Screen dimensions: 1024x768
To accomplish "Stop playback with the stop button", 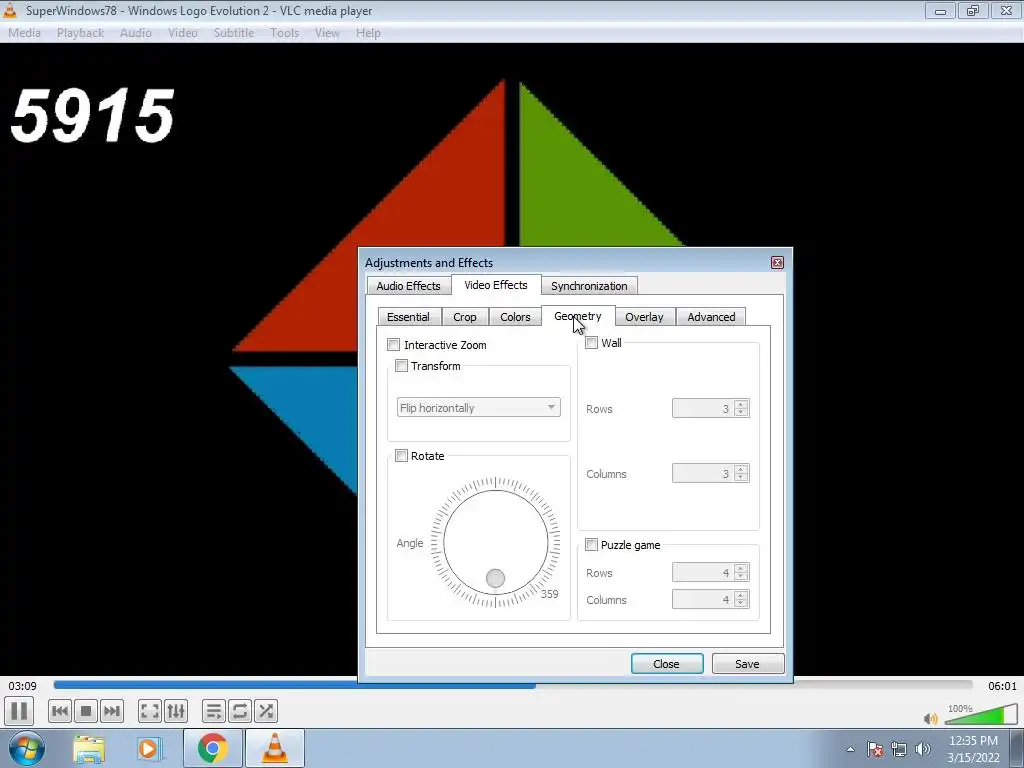I will point(86,711).
